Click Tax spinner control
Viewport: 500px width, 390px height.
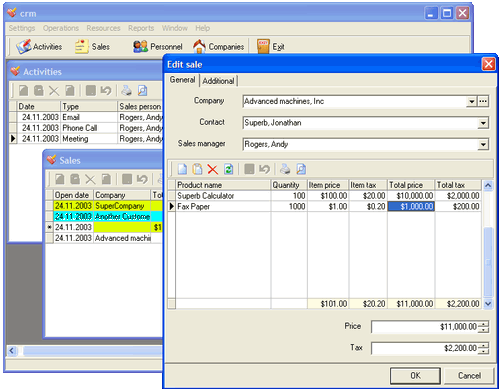pyautogui.click(x=483, y=348)
